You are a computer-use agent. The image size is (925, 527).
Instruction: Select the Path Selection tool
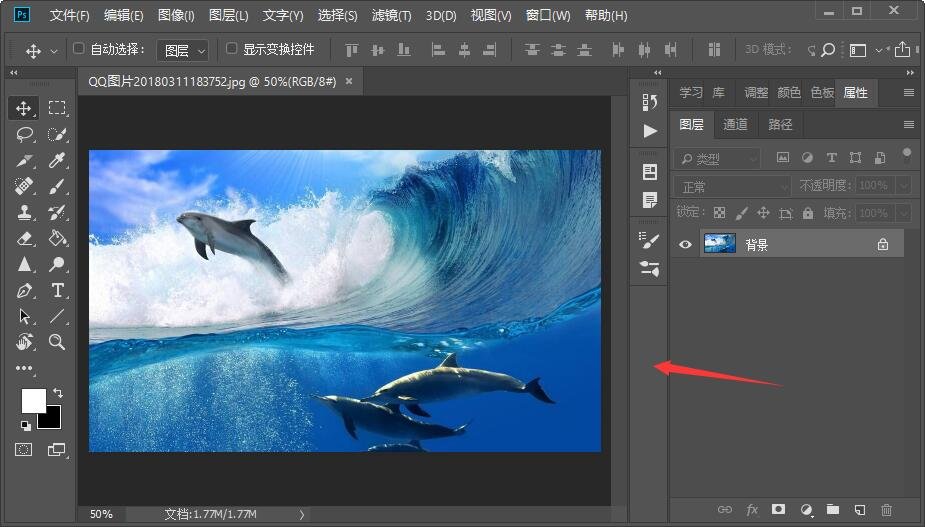[x=24, y=316]
